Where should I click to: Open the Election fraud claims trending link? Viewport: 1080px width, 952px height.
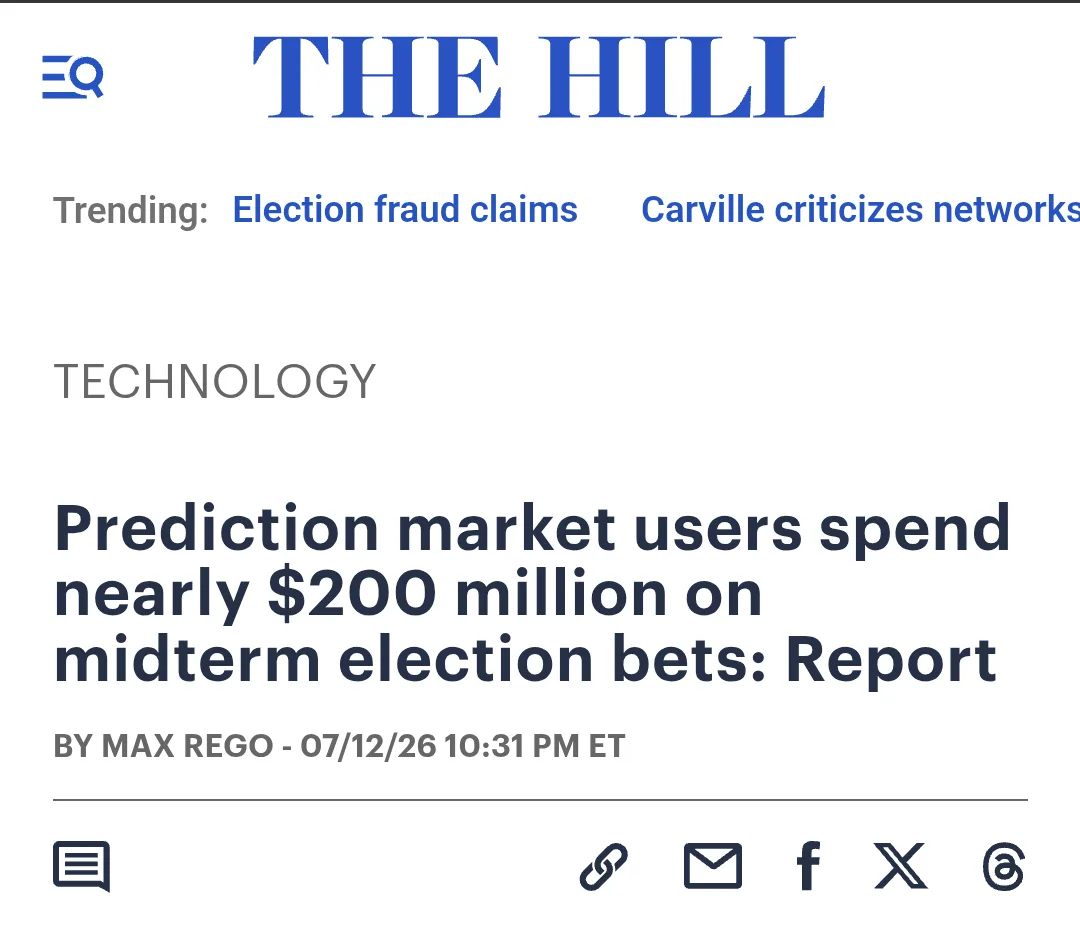pos(405,209)
